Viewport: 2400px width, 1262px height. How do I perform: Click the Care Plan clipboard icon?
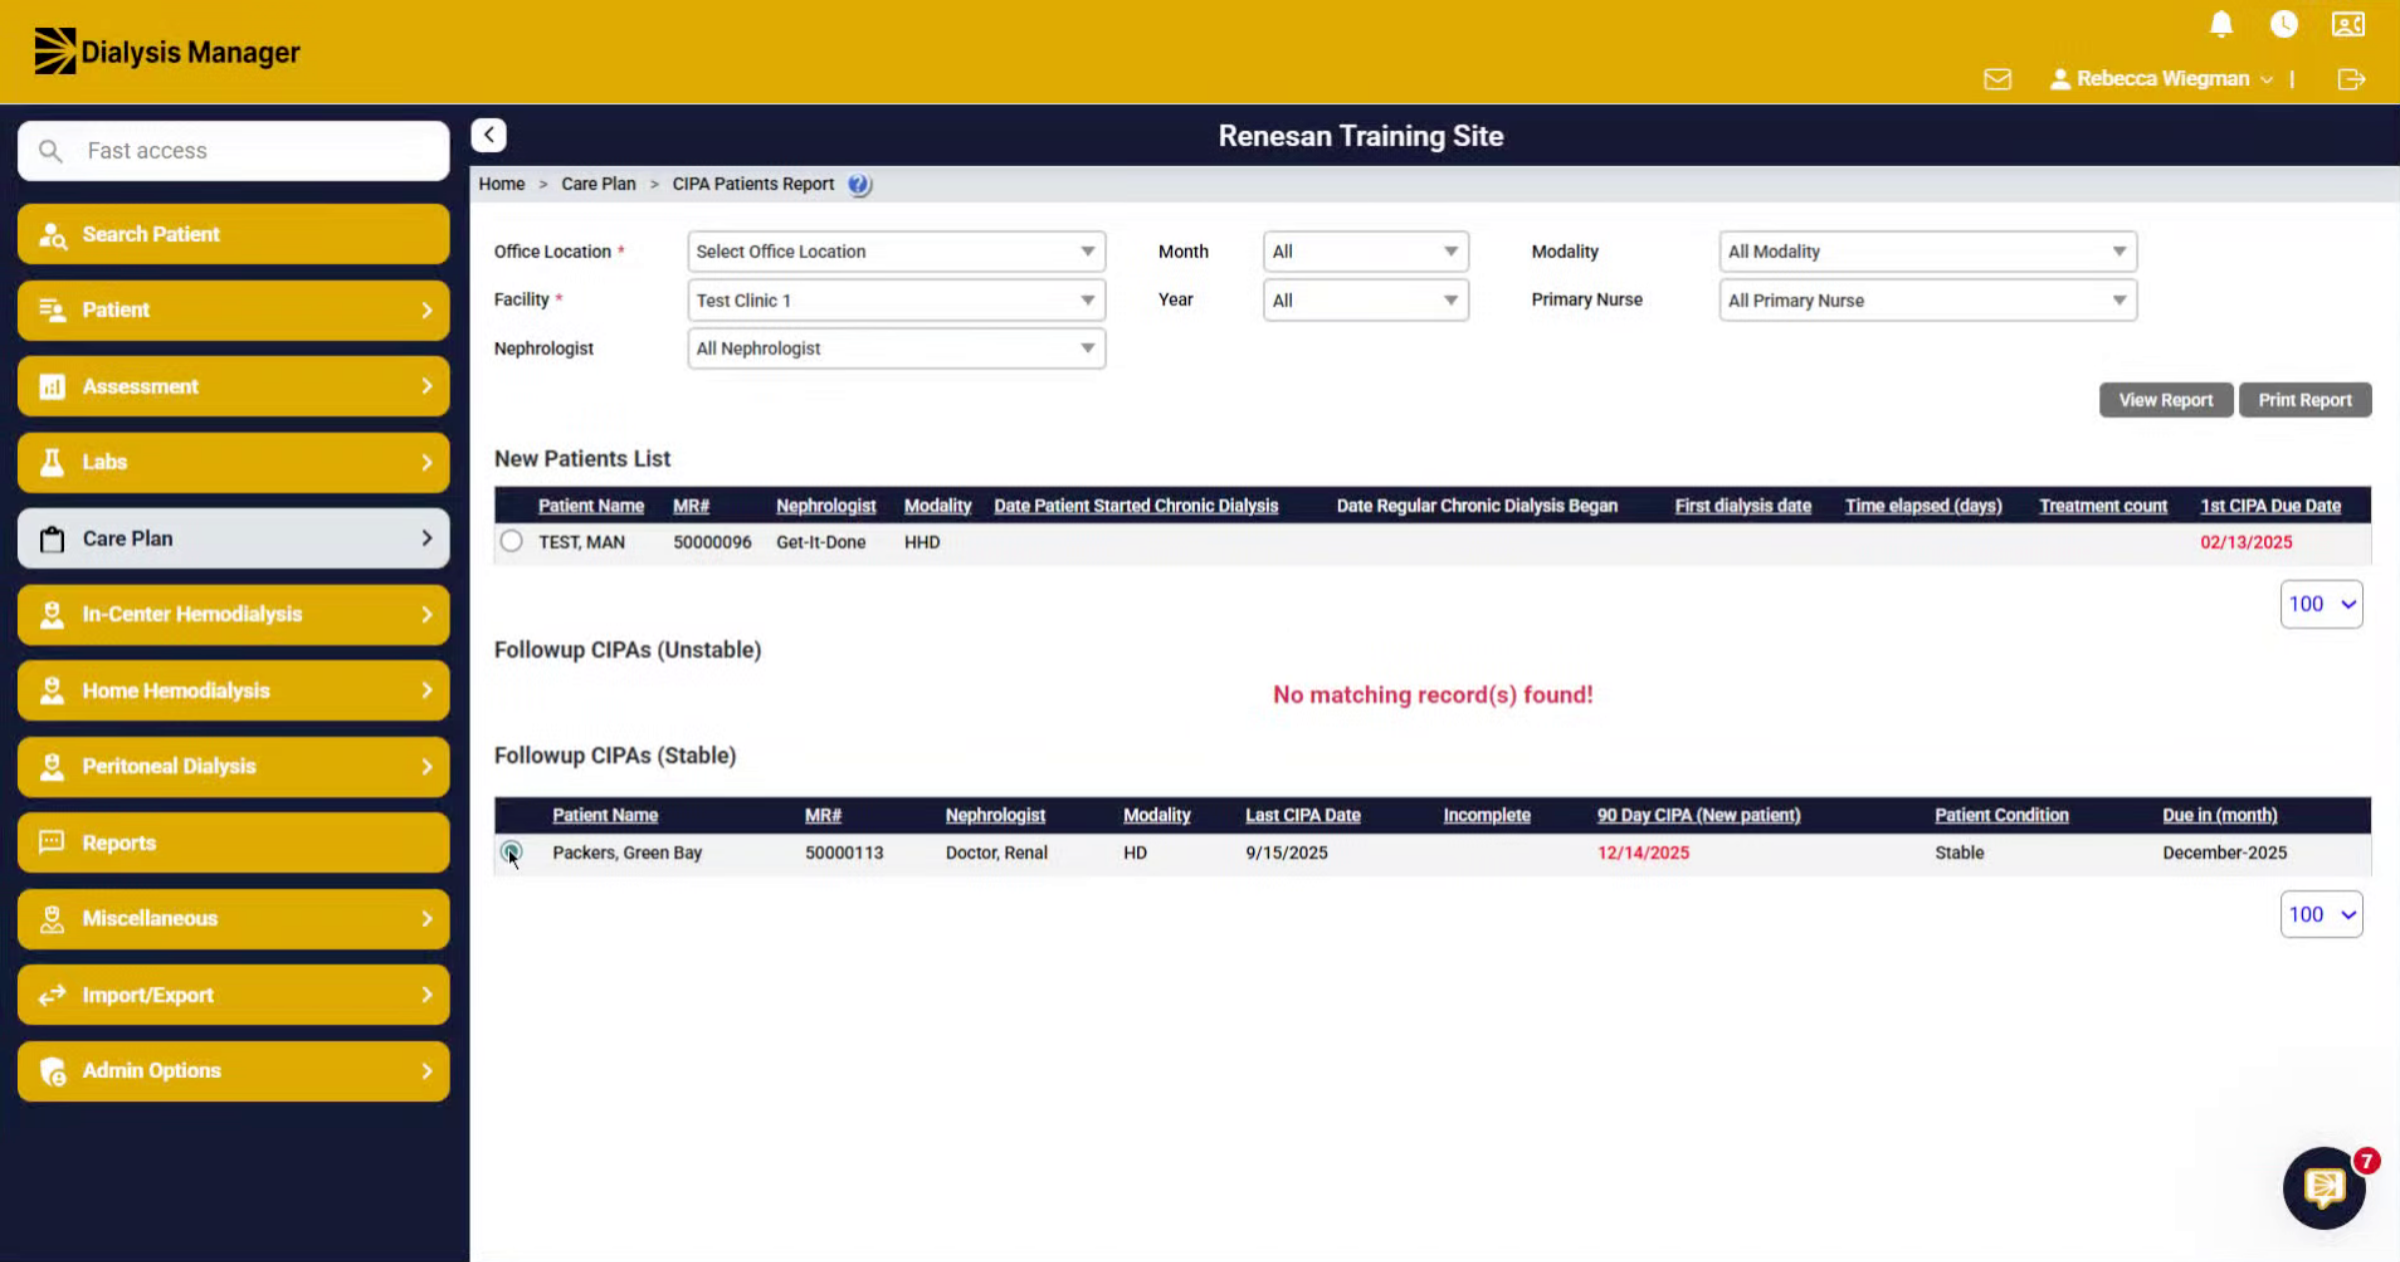(52, 539)
